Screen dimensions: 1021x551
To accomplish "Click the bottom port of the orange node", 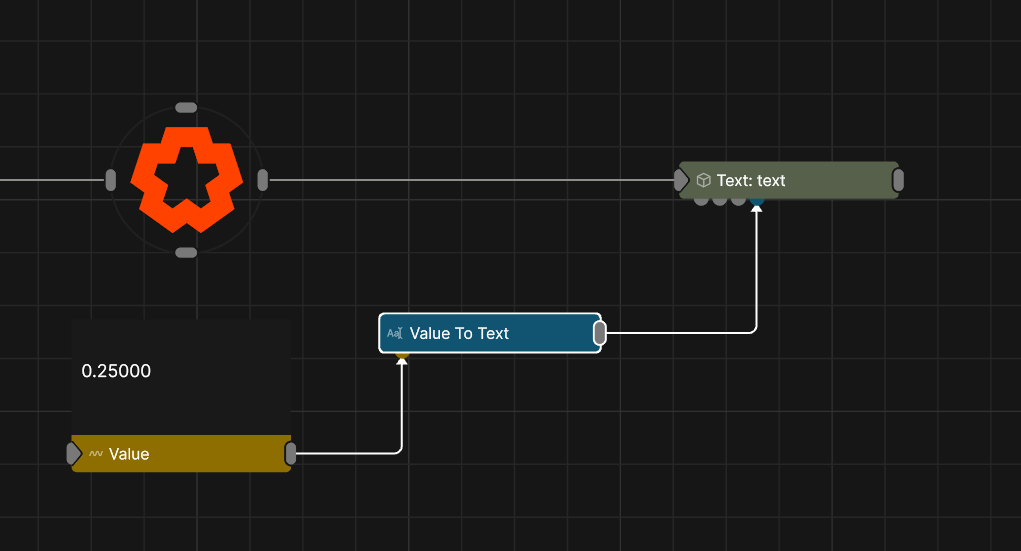I will [186, 253].
